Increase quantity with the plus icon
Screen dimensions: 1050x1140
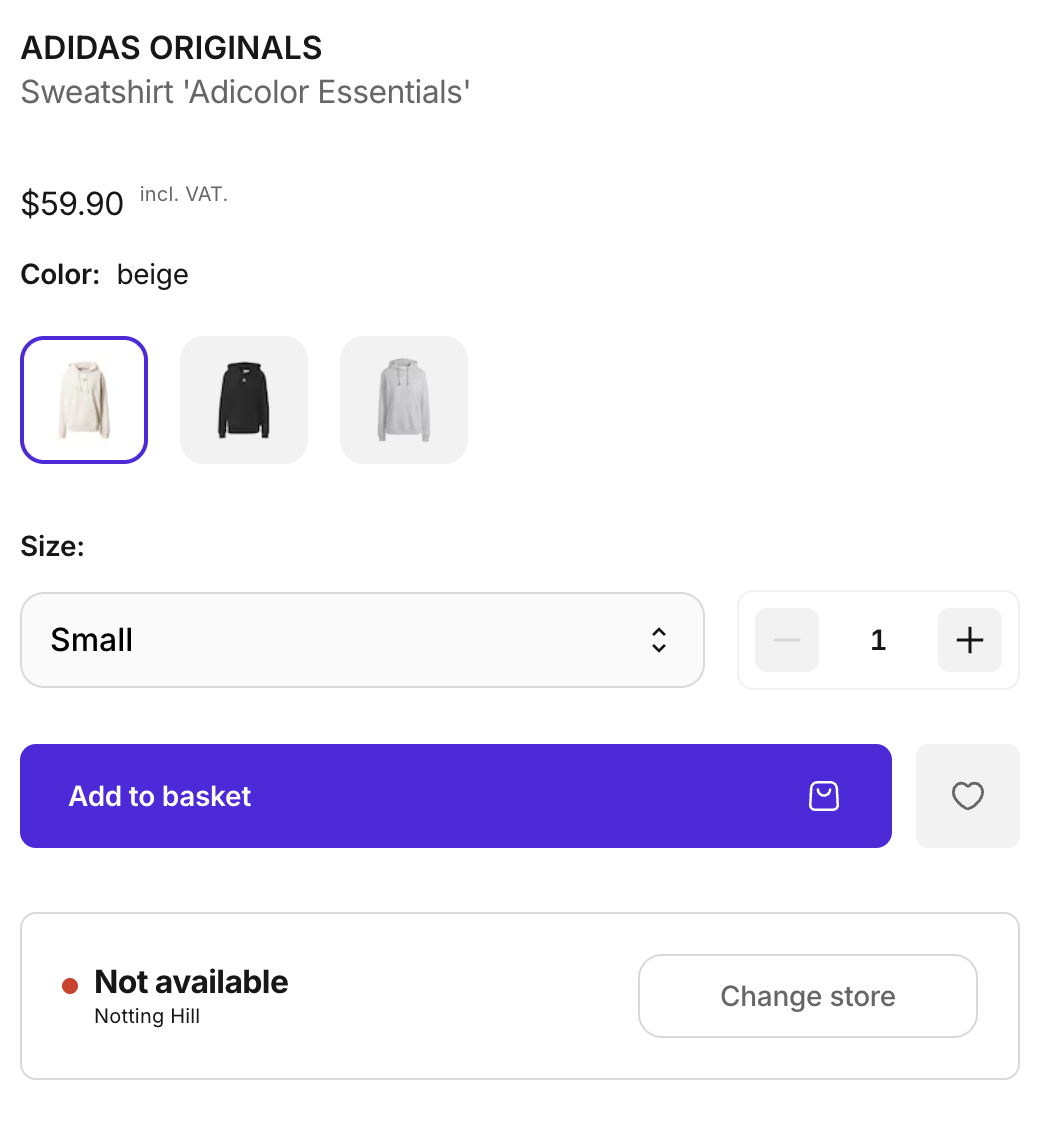(969, 640)
